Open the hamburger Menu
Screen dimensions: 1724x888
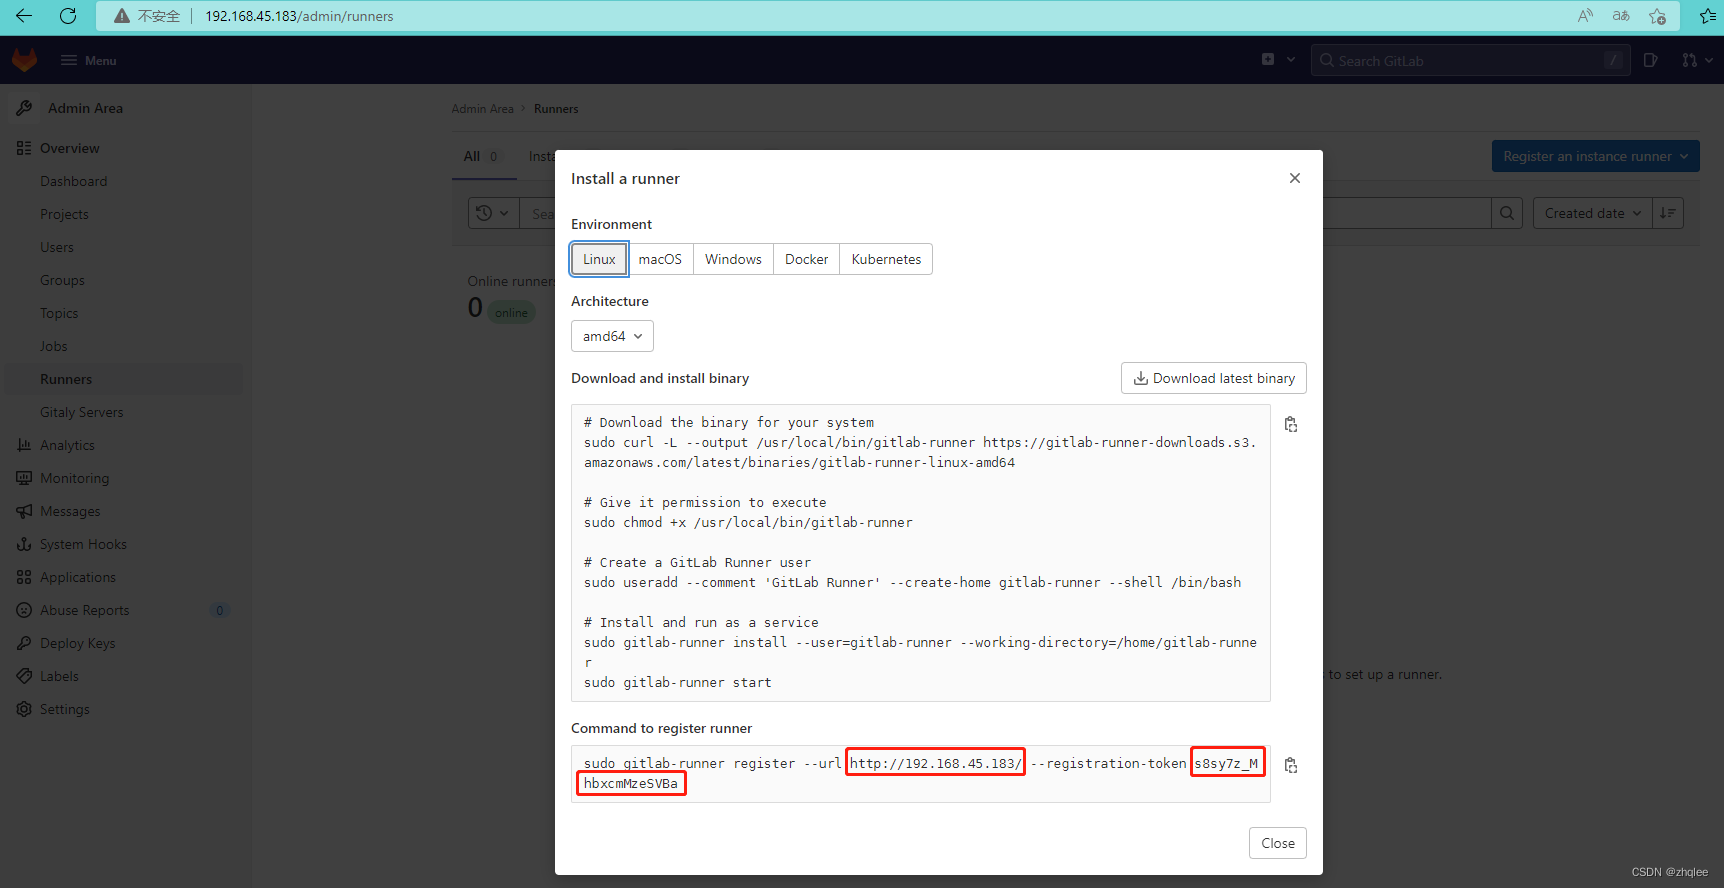pyautogui.click(x=89, y=60)
